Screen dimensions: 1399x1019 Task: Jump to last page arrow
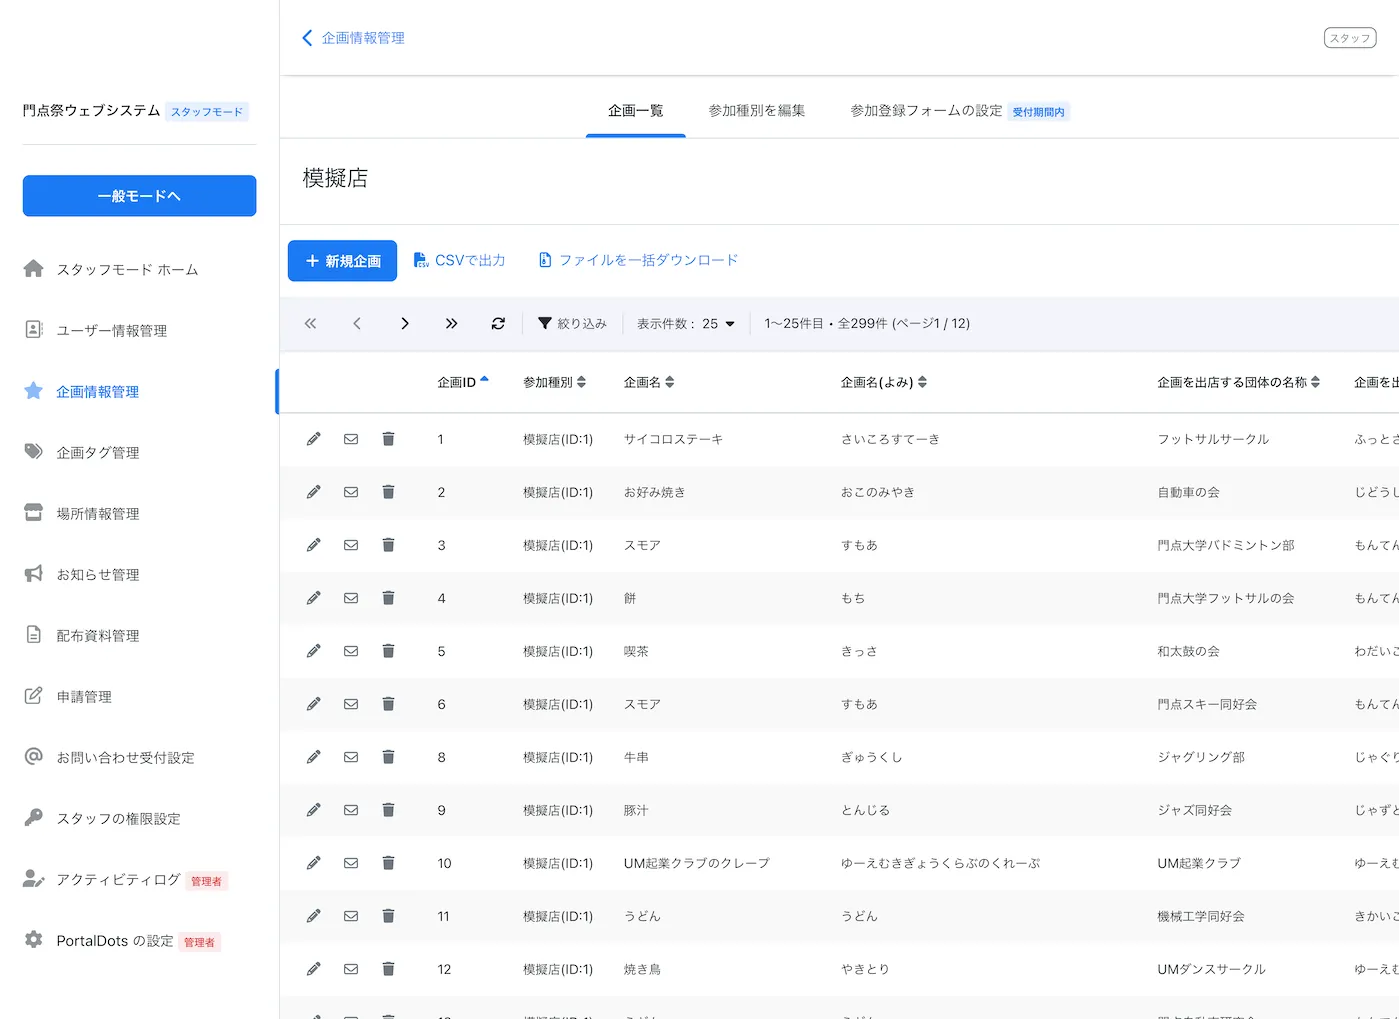pyautogui.click(x=451, y=323)
